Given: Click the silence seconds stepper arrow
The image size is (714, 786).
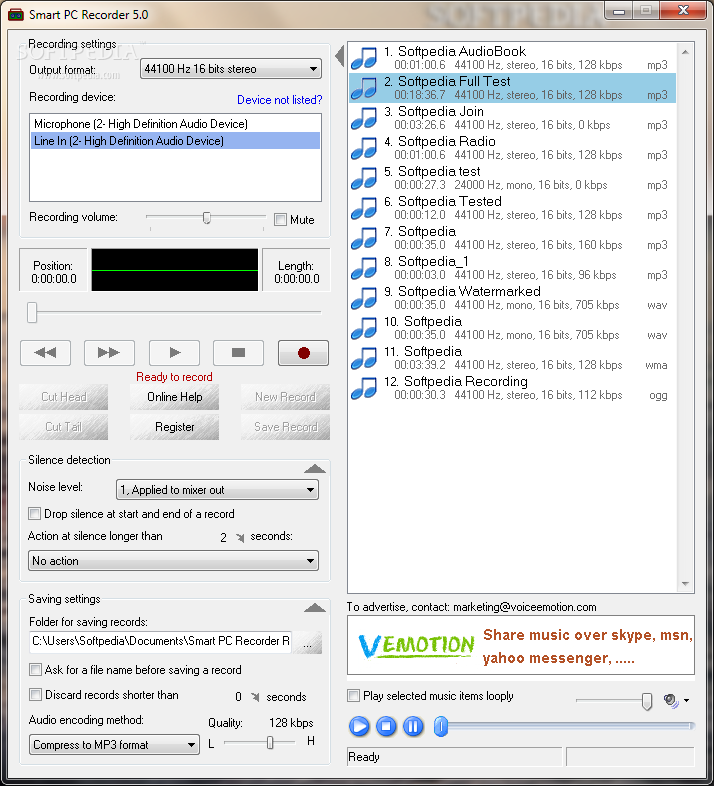Looking at the screenshot, I should (x=240, y=538).
